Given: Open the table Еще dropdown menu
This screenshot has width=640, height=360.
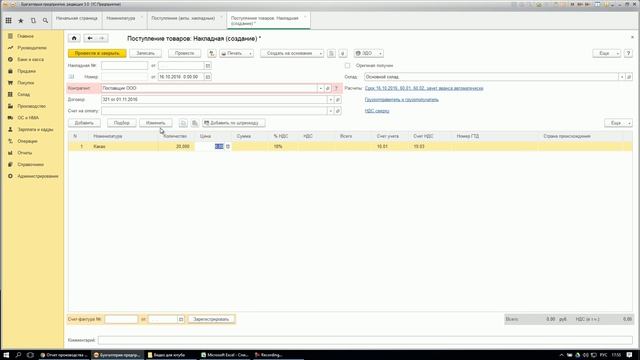Looking at the screenshot, I should (x=618, y=123).
